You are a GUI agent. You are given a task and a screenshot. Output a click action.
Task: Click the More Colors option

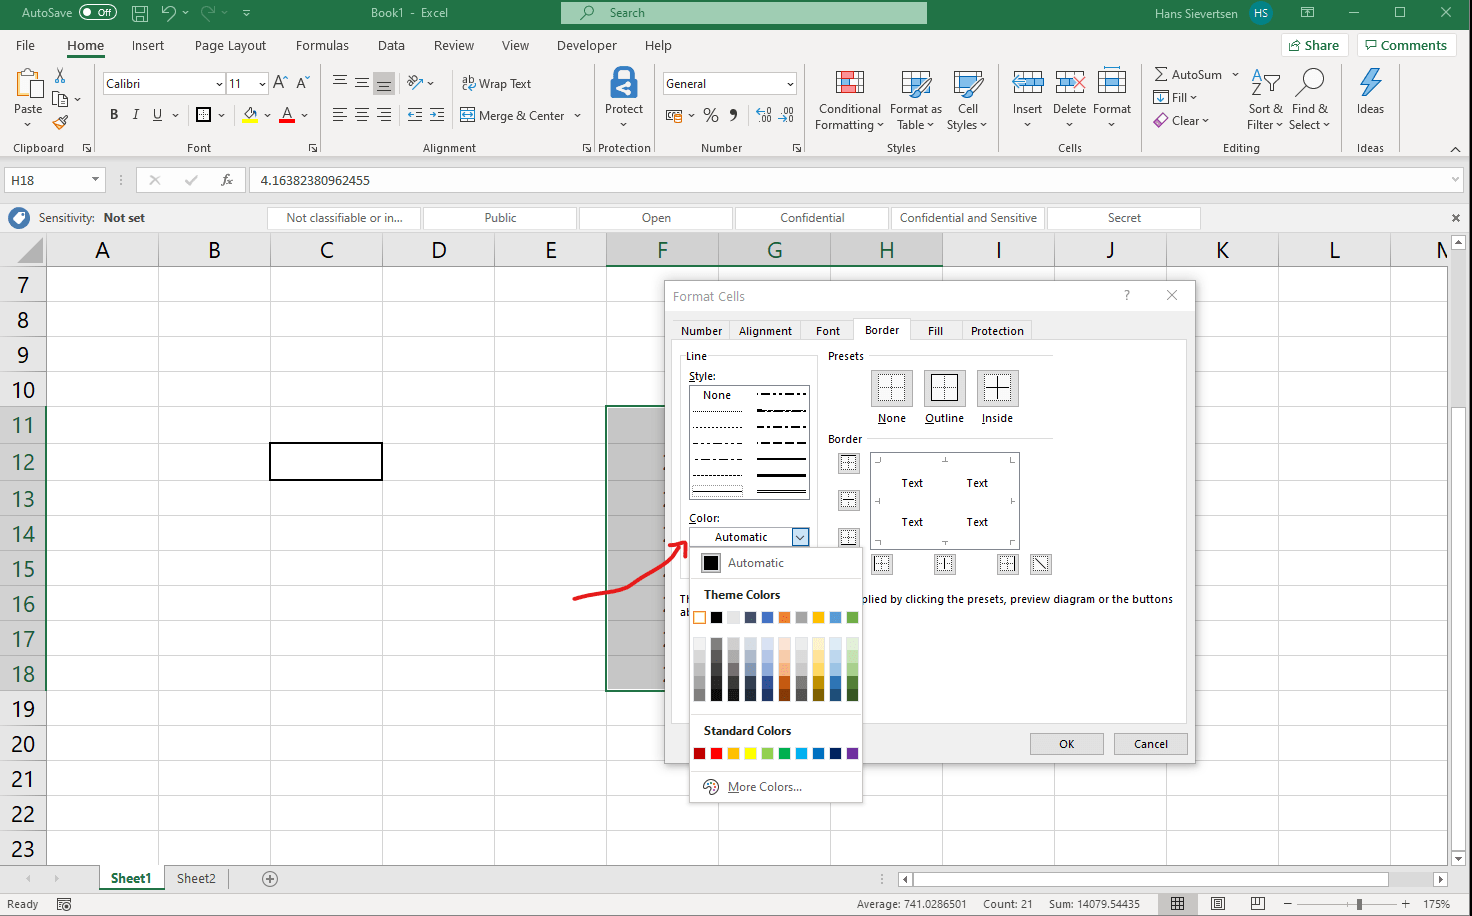(767, 787)
